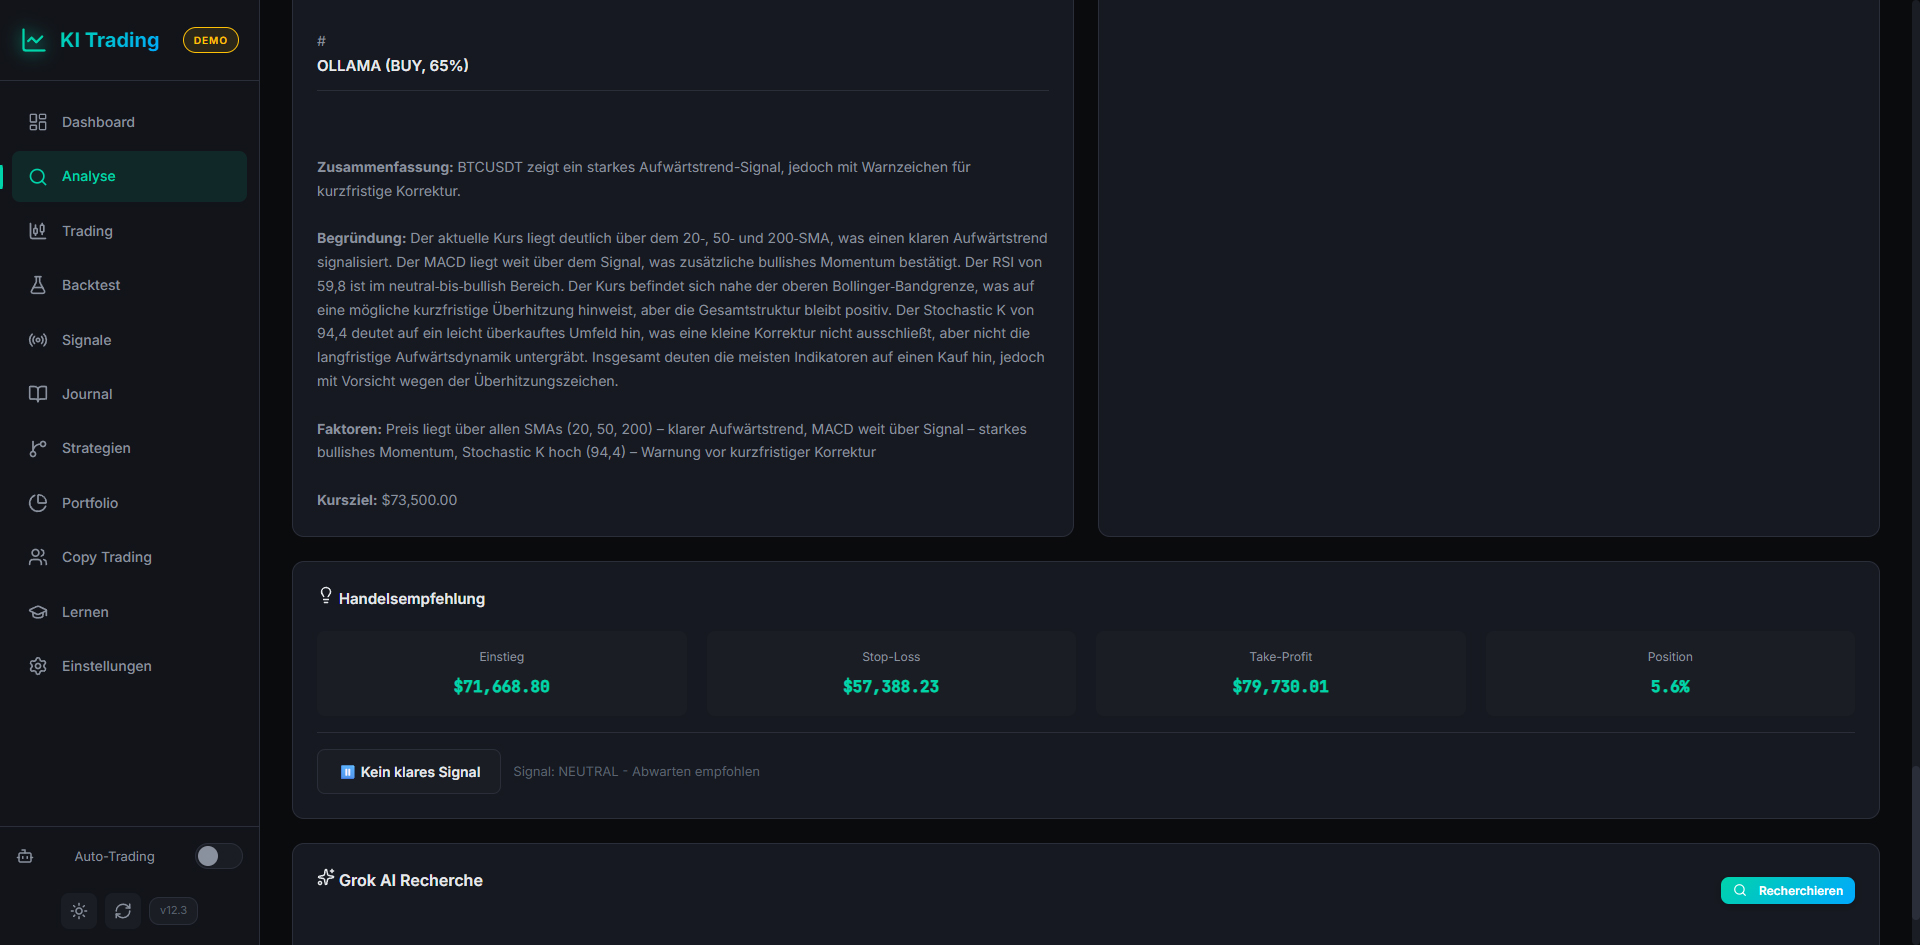
Task: Click the Portfolio pie chart icon
Action: coord(38,503)
